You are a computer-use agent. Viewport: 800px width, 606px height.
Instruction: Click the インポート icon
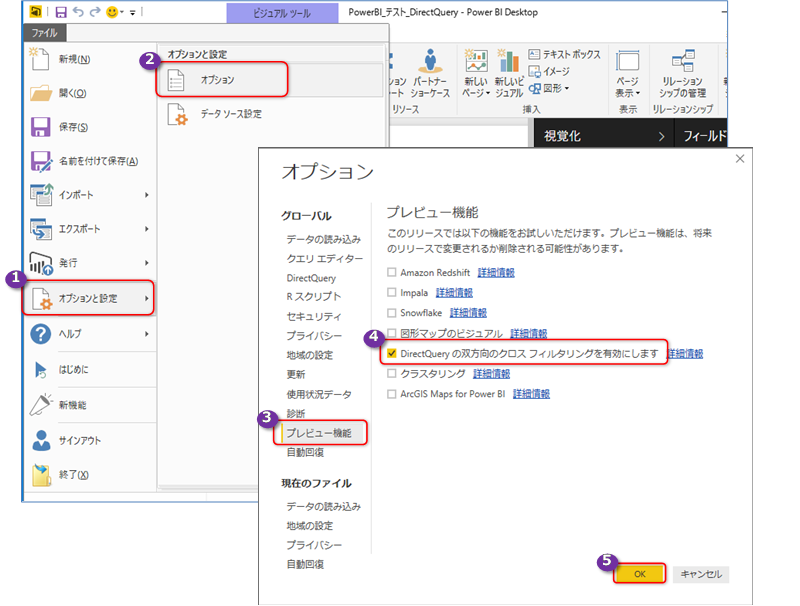pyautogui.click(x=41, y=194)
